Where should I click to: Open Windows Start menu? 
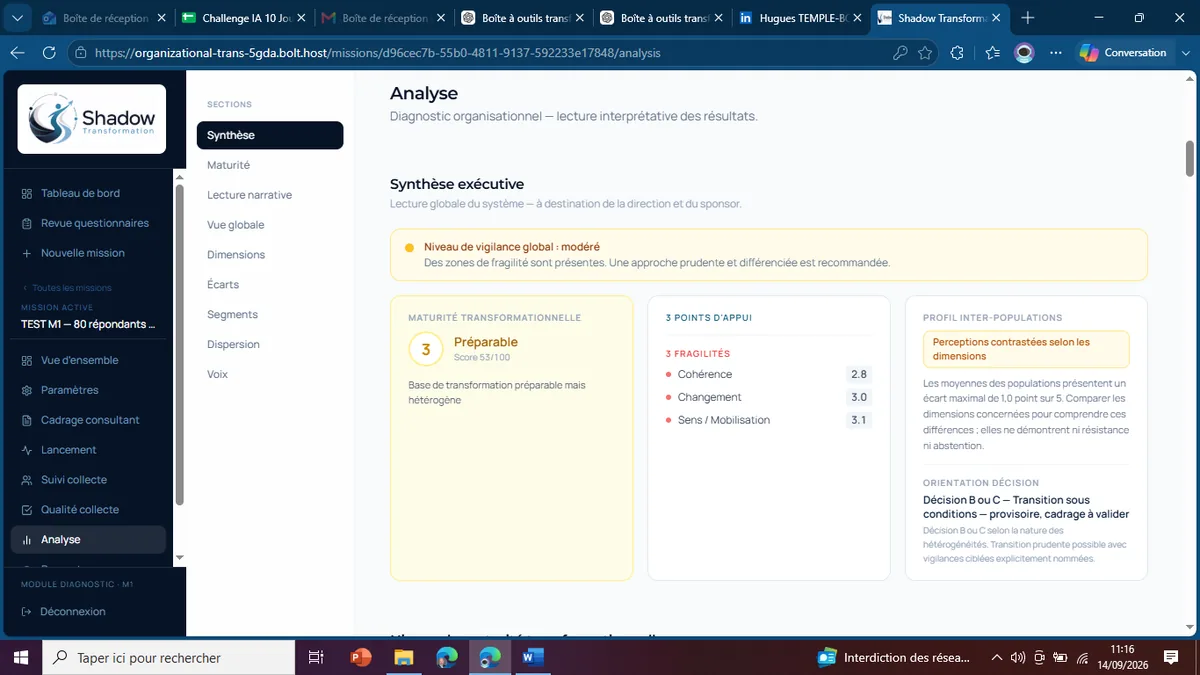(20, 657)
